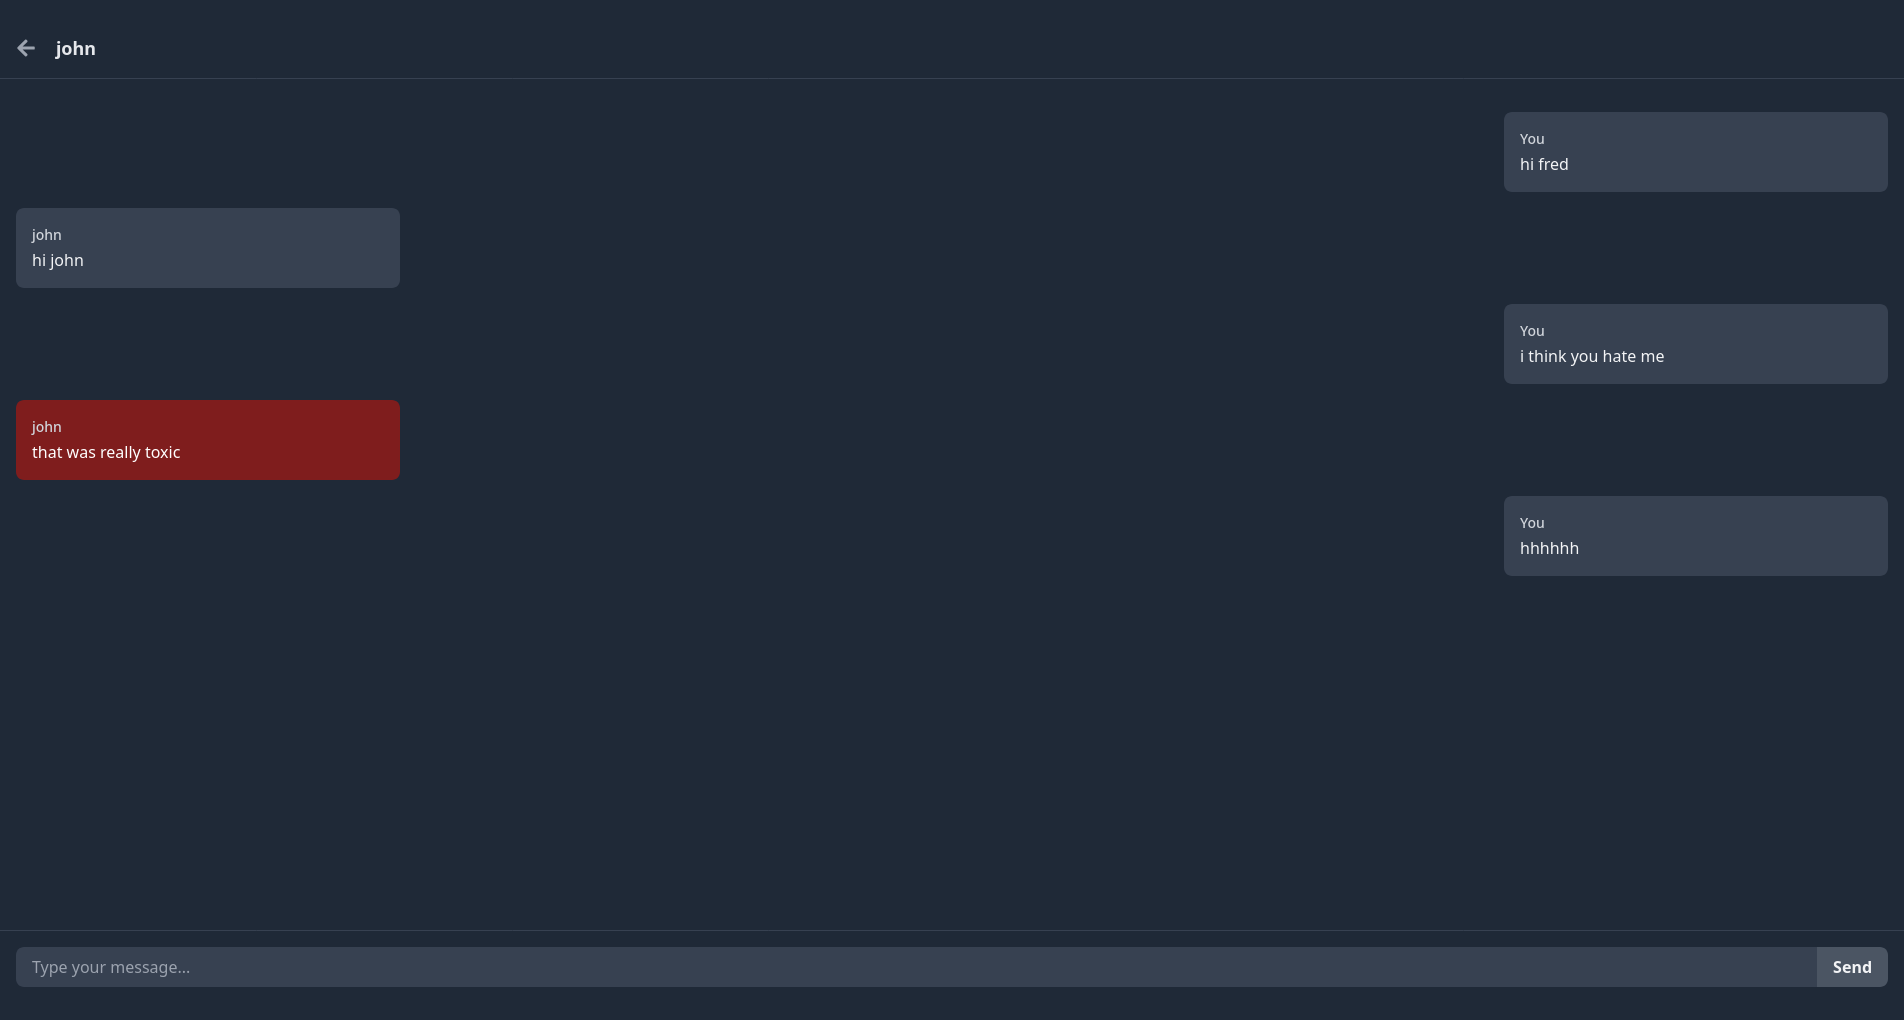Click "You" label above "hi fred"
1904x1020 pixels.
[1532, 139]
